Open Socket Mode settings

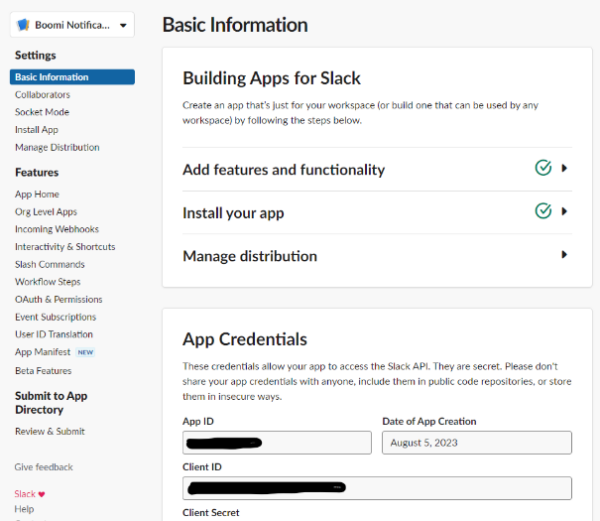click(x=42, y=112)
